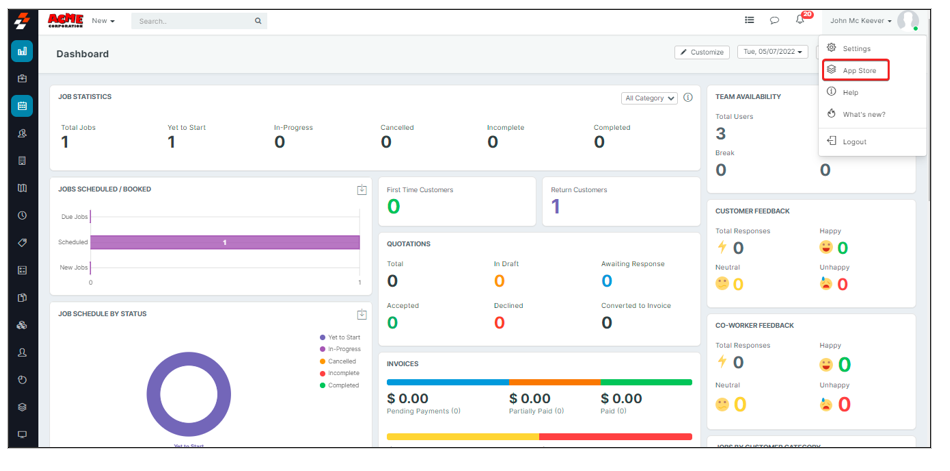Choose Logout in the user menu

[x=853, y=142]
